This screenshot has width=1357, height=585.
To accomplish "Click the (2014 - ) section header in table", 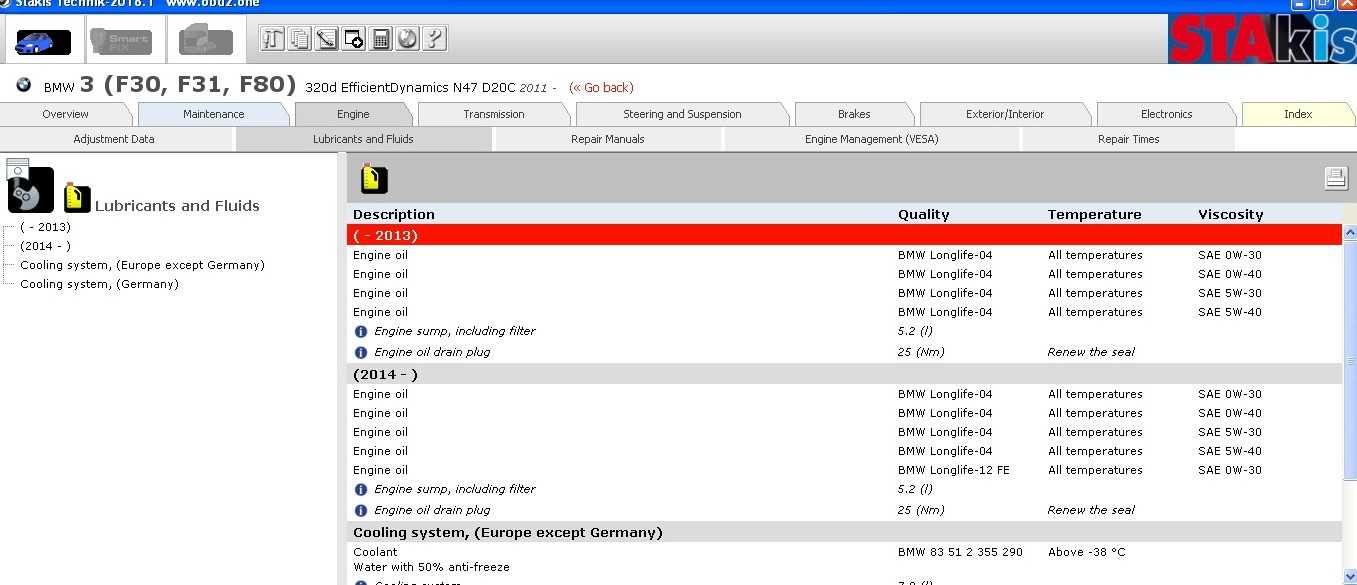I will point(844,374).
